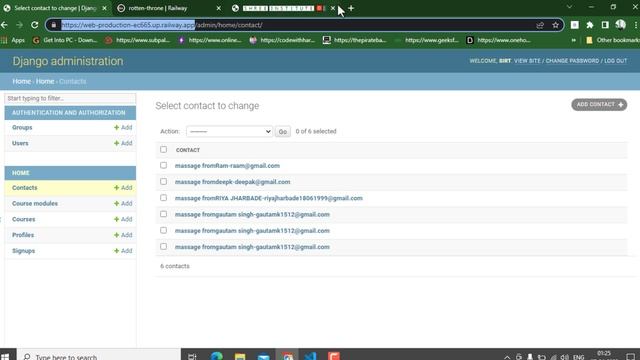The width and height of the screenshot is (640, 360).
Task: Open the browser side panel icon
Action: 605,25
